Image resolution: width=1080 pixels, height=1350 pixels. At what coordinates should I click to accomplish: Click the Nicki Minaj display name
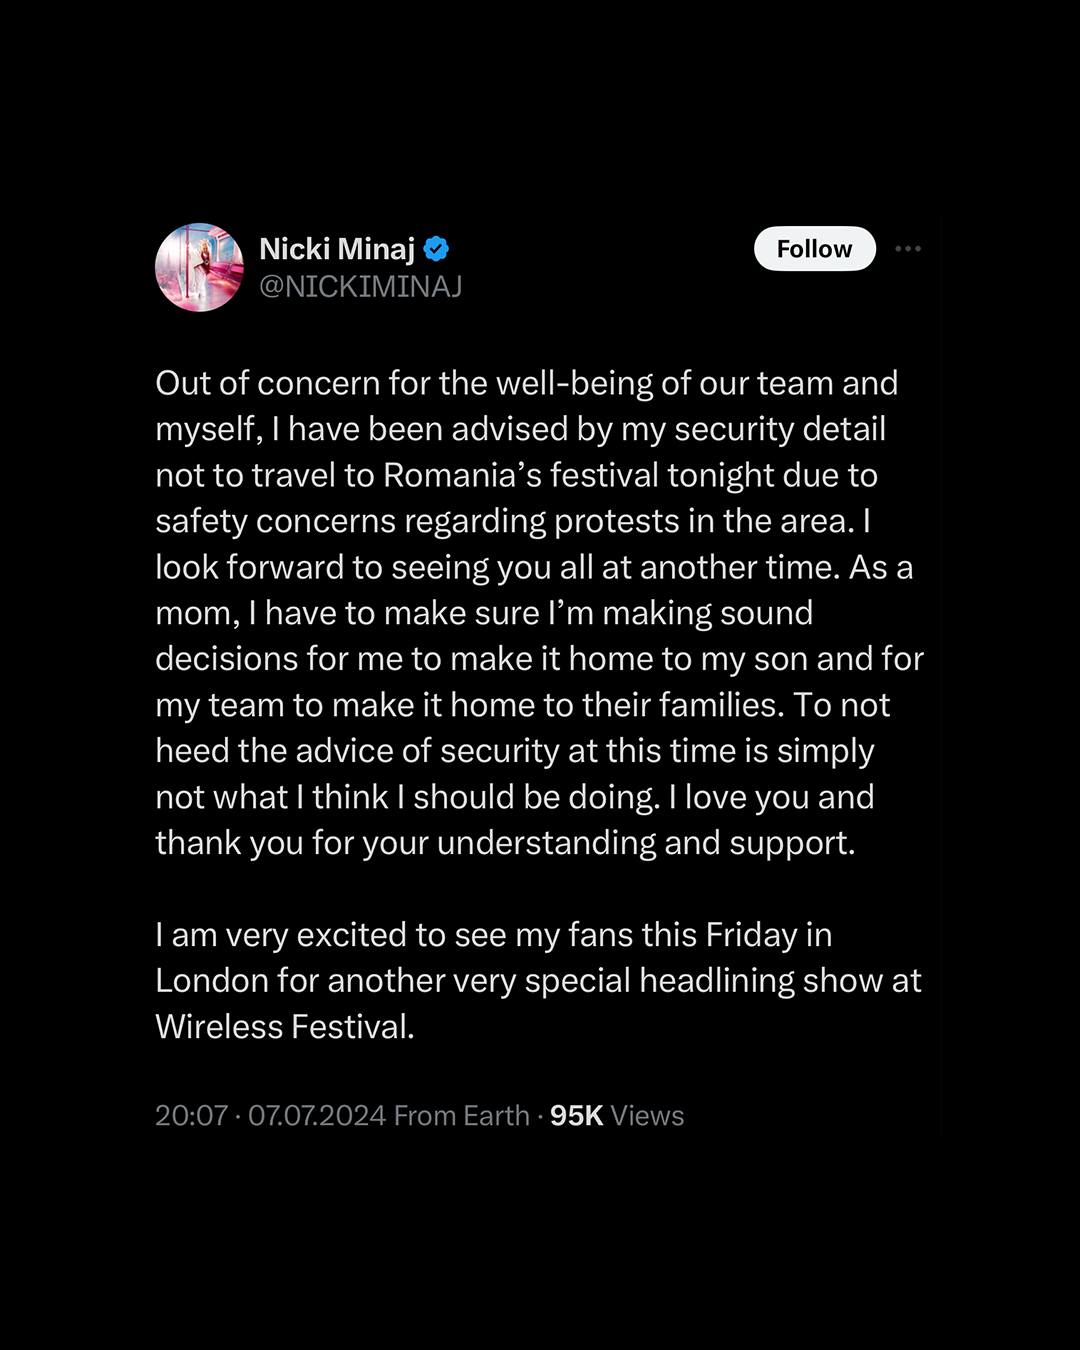coord(337,249)
